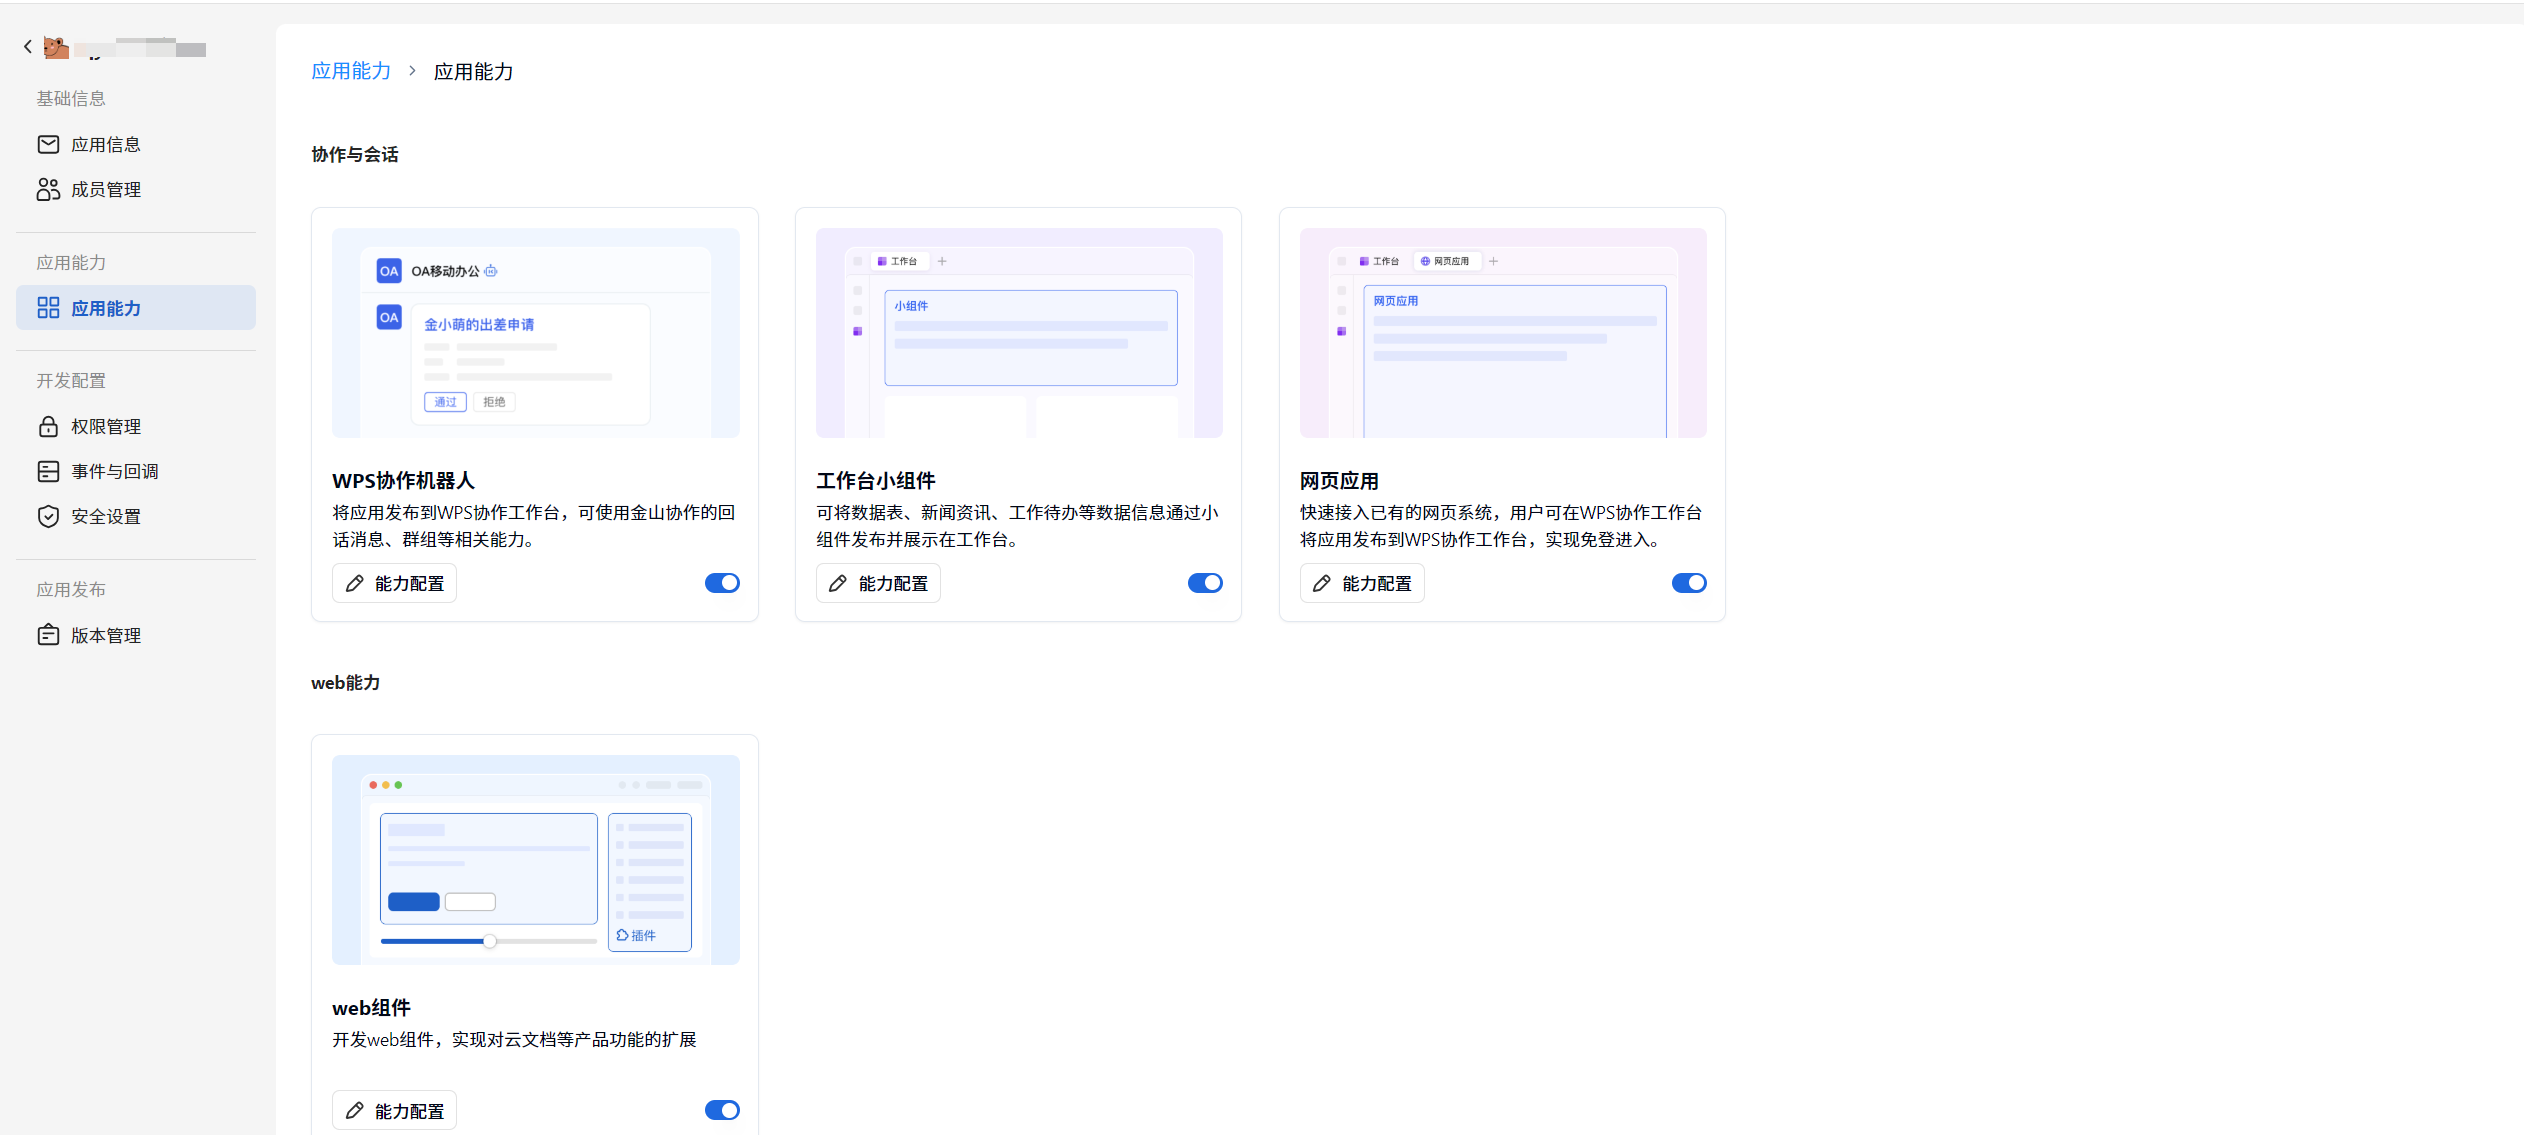Click the progress slider in web组件 preview
This screenshot has height=1135, width=2524.
click(489, 940)
